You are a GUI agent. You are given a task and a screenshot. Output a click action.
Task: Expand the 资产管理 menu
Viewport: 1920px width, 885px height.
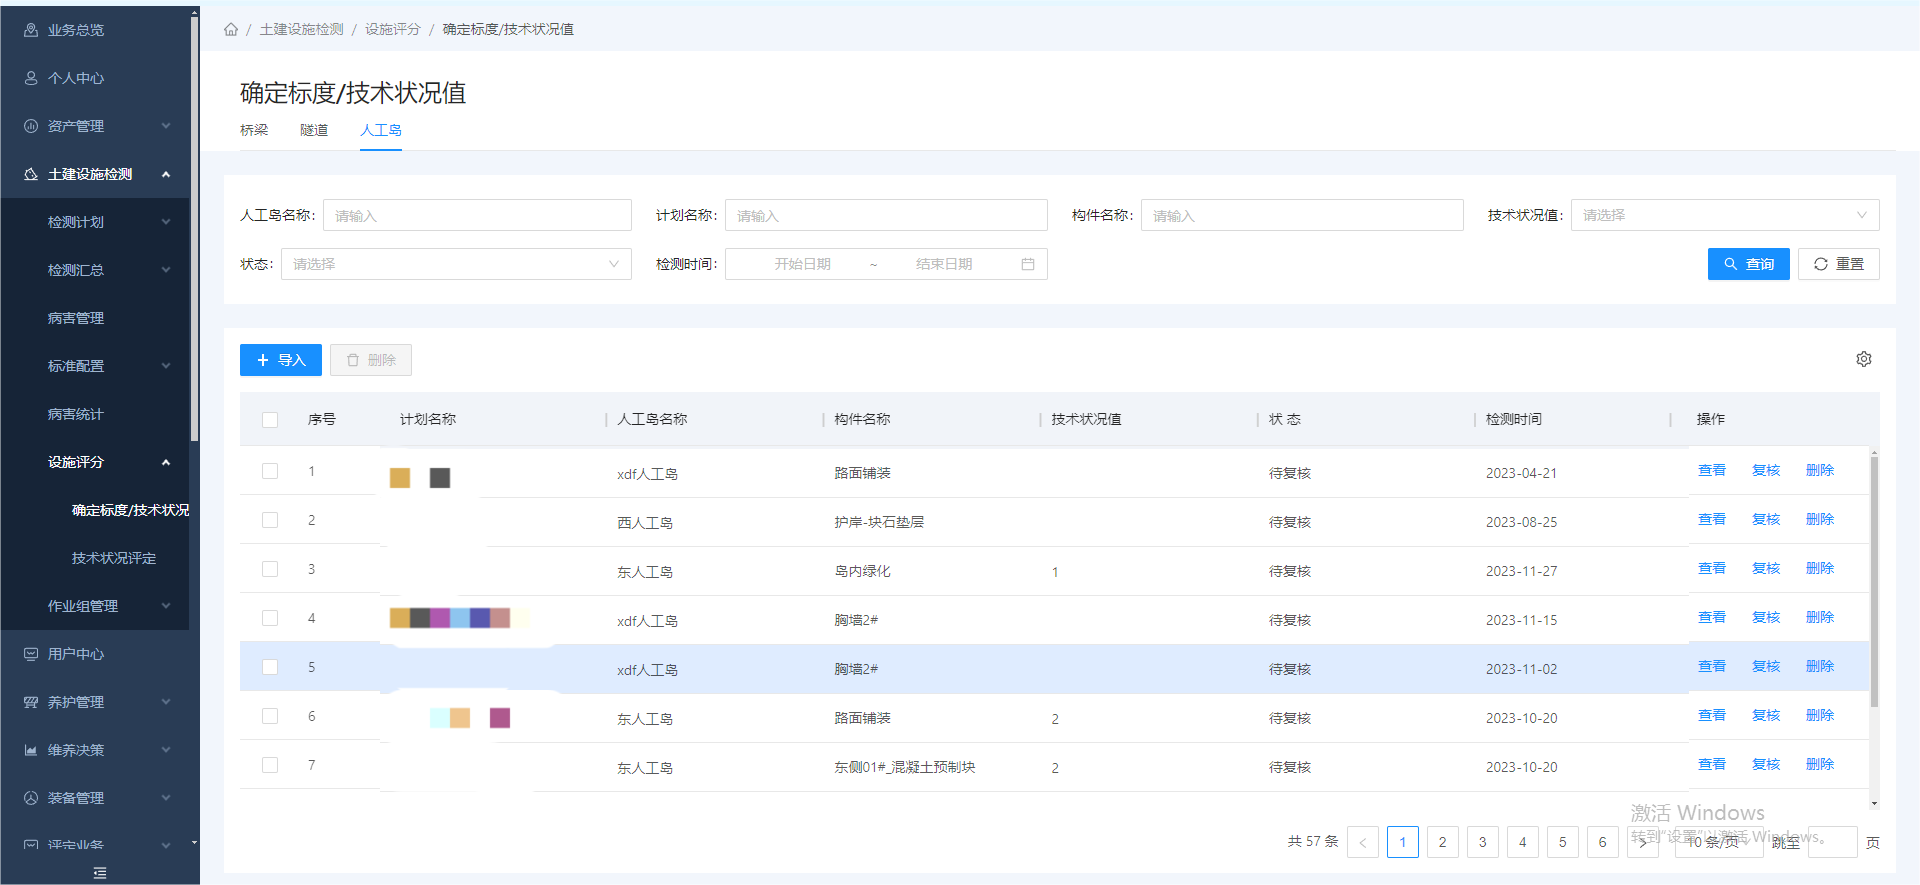point(166,126)
